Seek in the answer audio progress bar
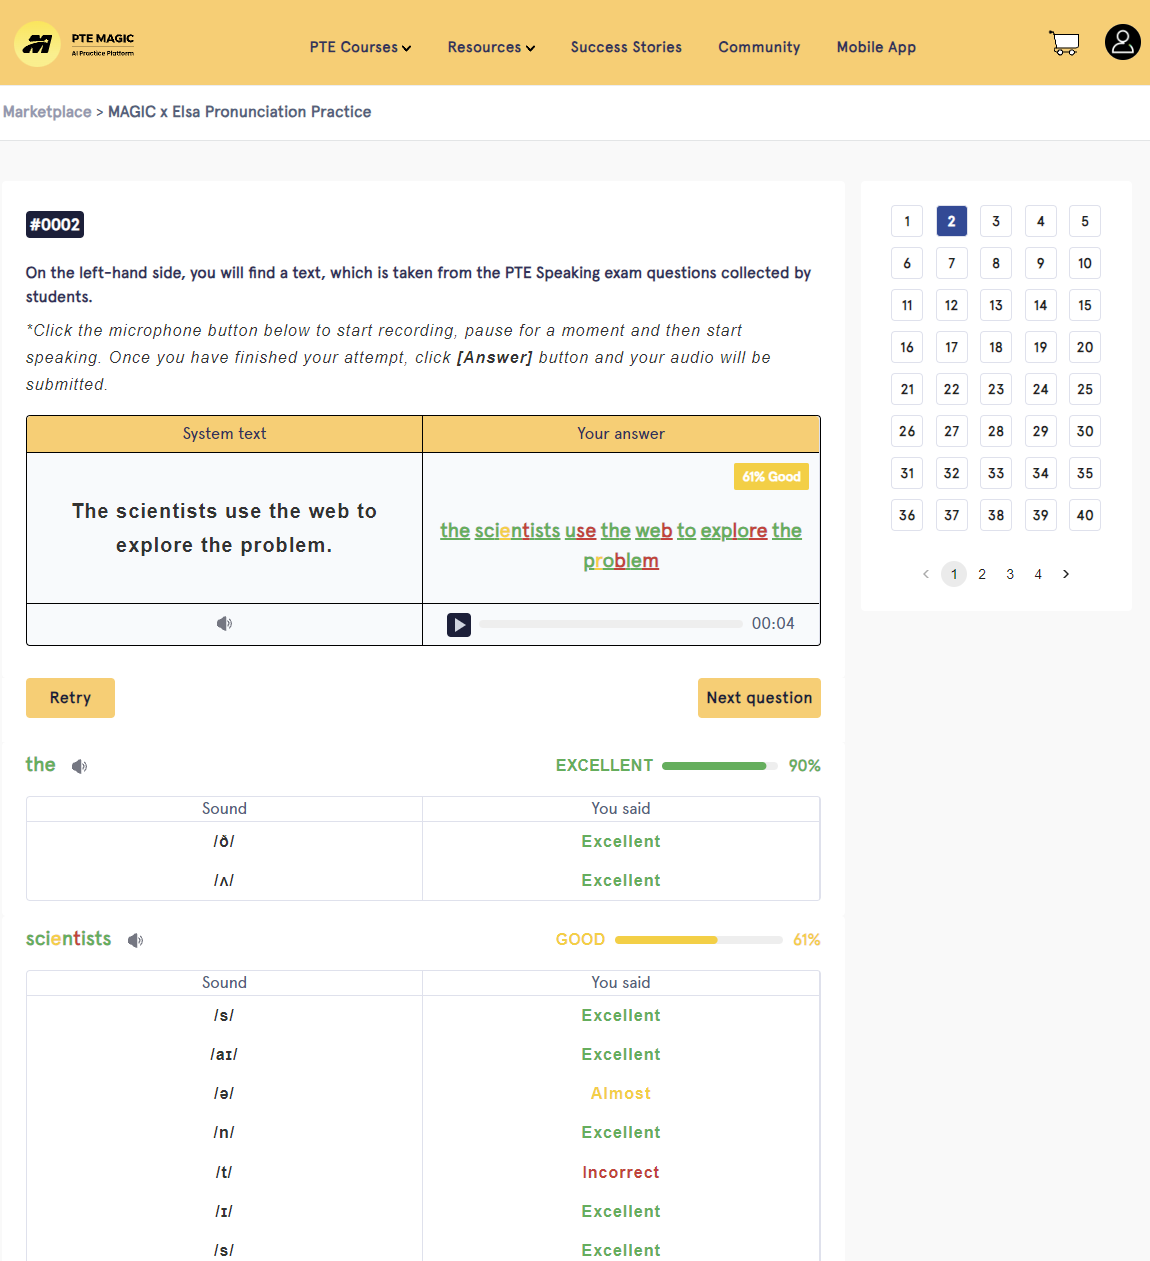This screenshot has width=1150, height=1261. pos(611,624)
